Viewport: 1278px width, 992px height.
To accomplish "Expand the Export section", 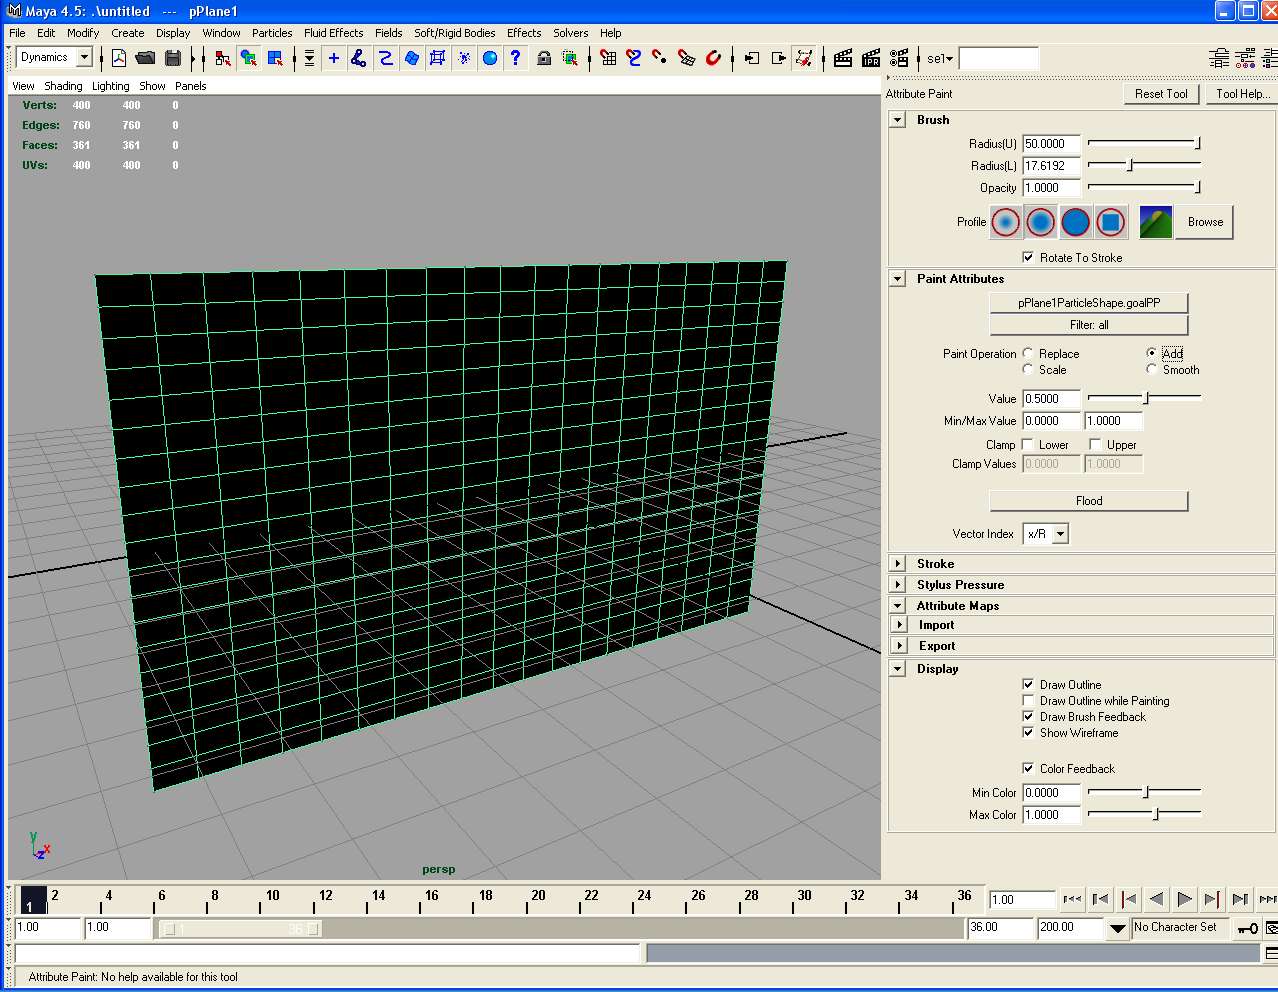I will (900, 646).
